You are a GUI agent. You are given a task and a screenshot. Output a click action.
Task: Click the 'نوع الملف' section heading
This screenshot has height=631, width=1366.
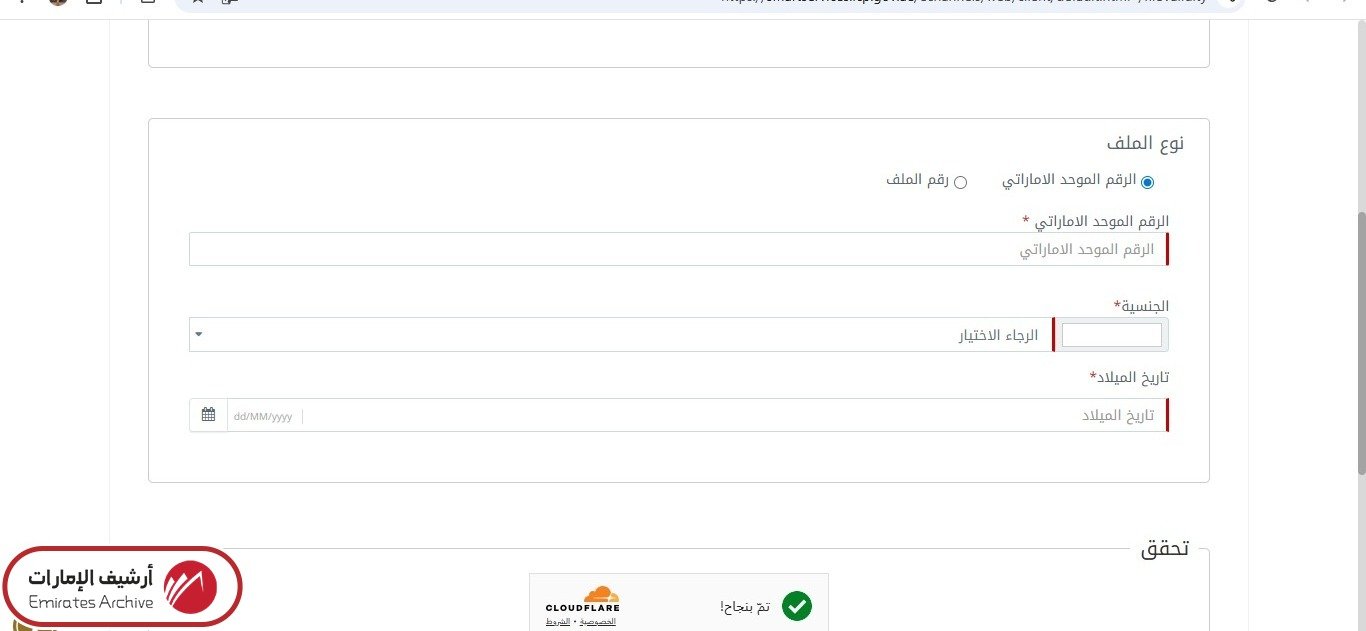pos(1145,143)
